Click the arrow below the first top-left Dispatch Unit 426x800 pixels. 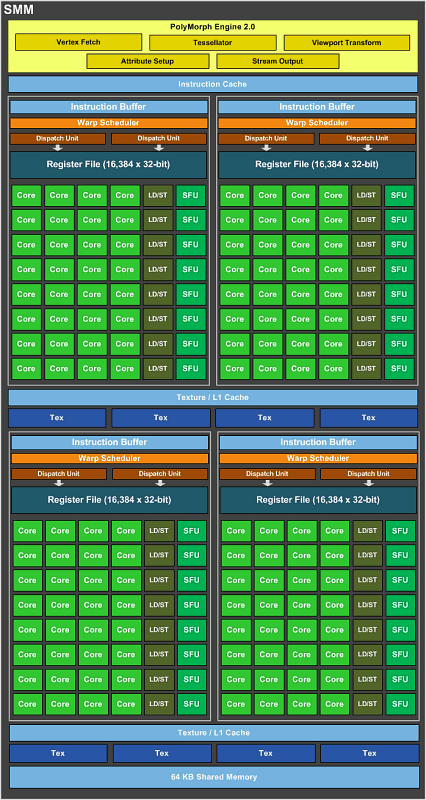pyautogui.click(x=58, y=148)
